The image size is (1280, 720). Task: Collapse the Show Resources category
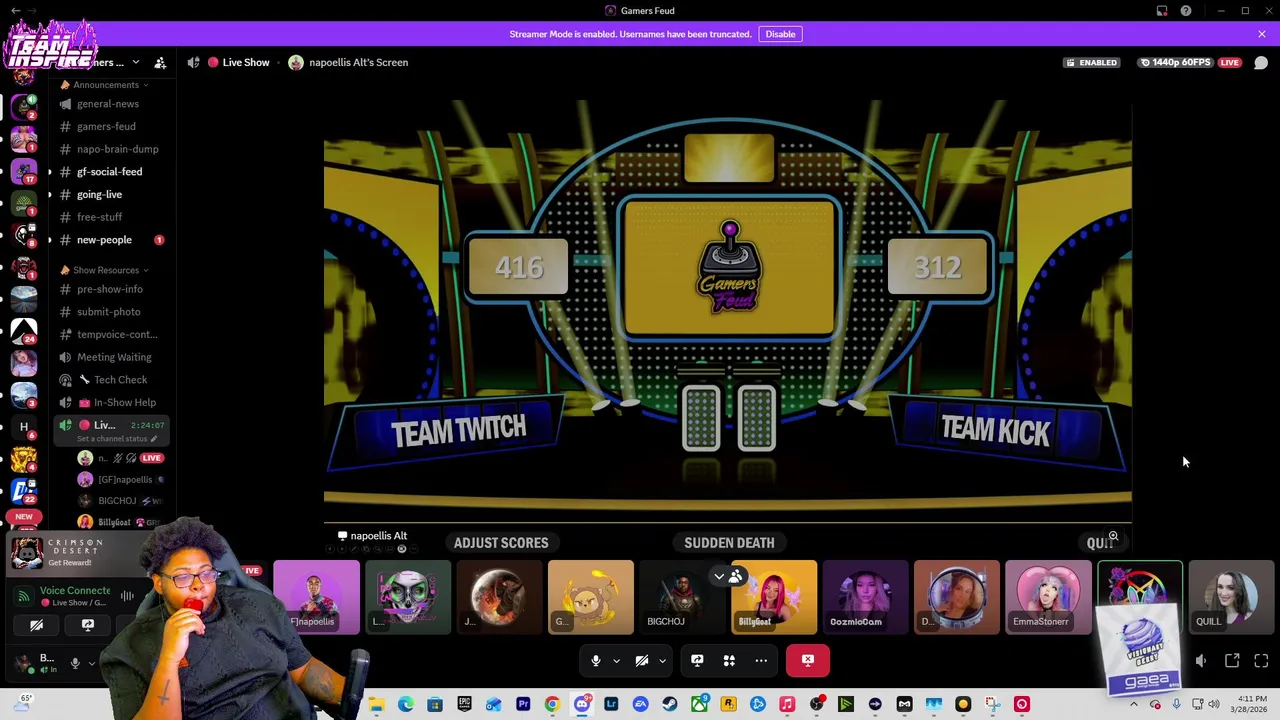point(105,270)
